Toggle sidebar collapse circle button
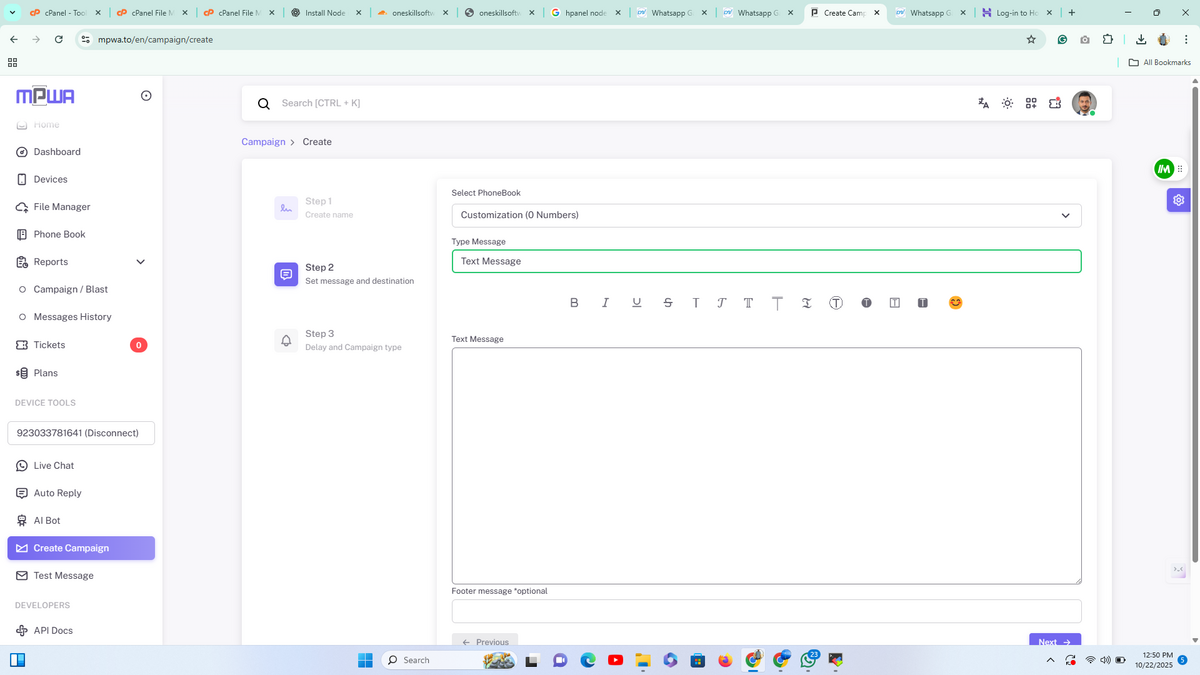 coord(146,96)
